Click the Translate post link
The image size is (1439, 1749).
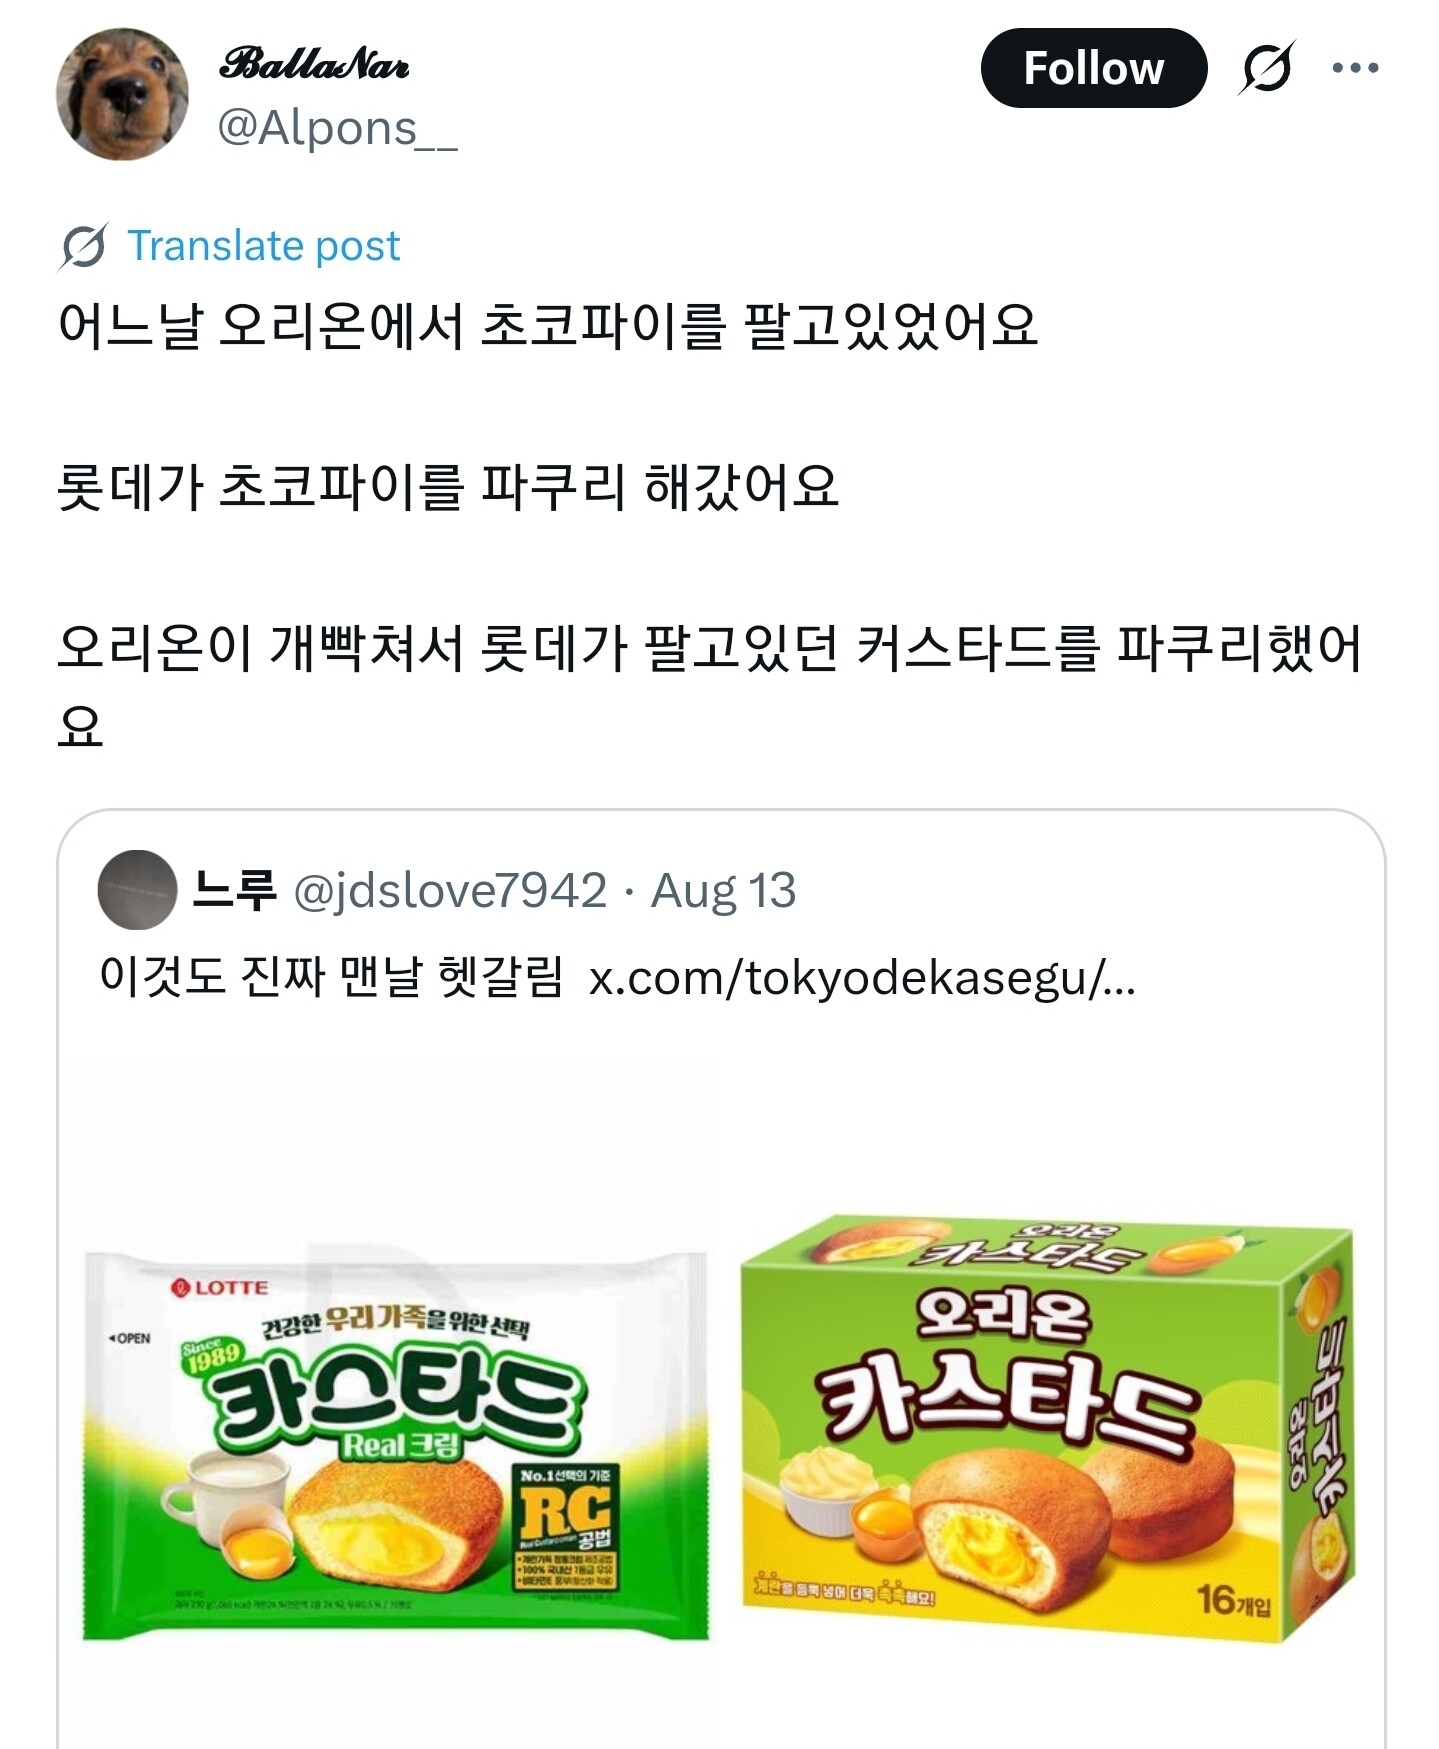click(263, 246)
